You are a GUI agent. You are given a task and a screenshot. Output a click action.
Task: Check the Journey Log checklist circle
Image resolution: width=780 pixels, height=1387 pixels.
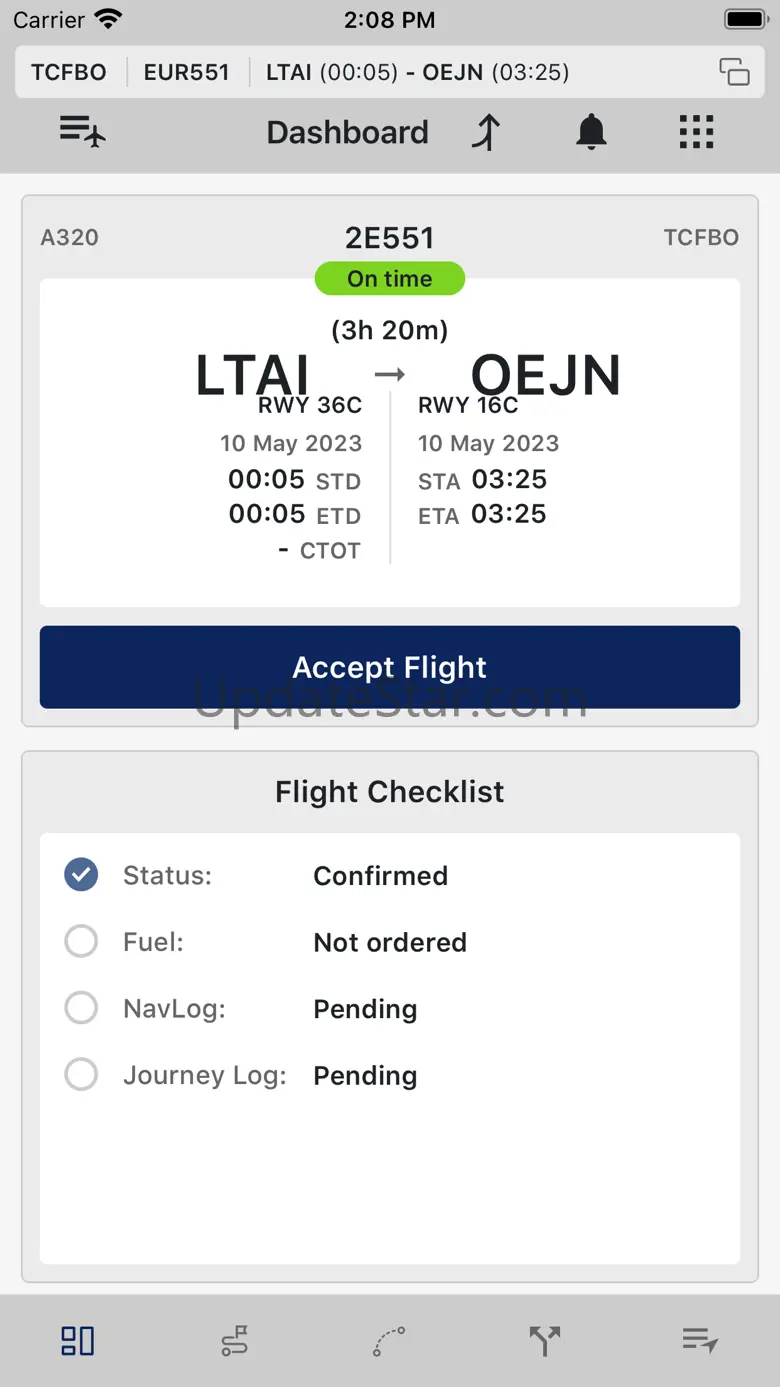click(81, 1075)
